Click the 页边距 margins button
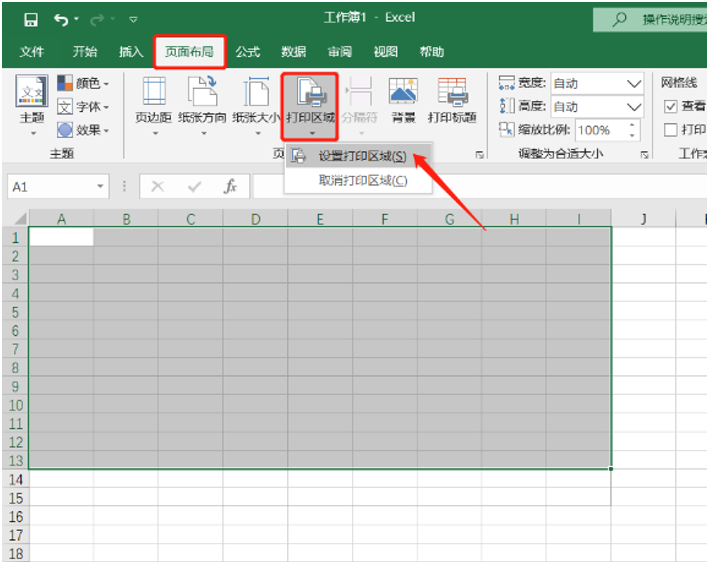The height and width of the screenshot is (562, 707). point(154,106)
